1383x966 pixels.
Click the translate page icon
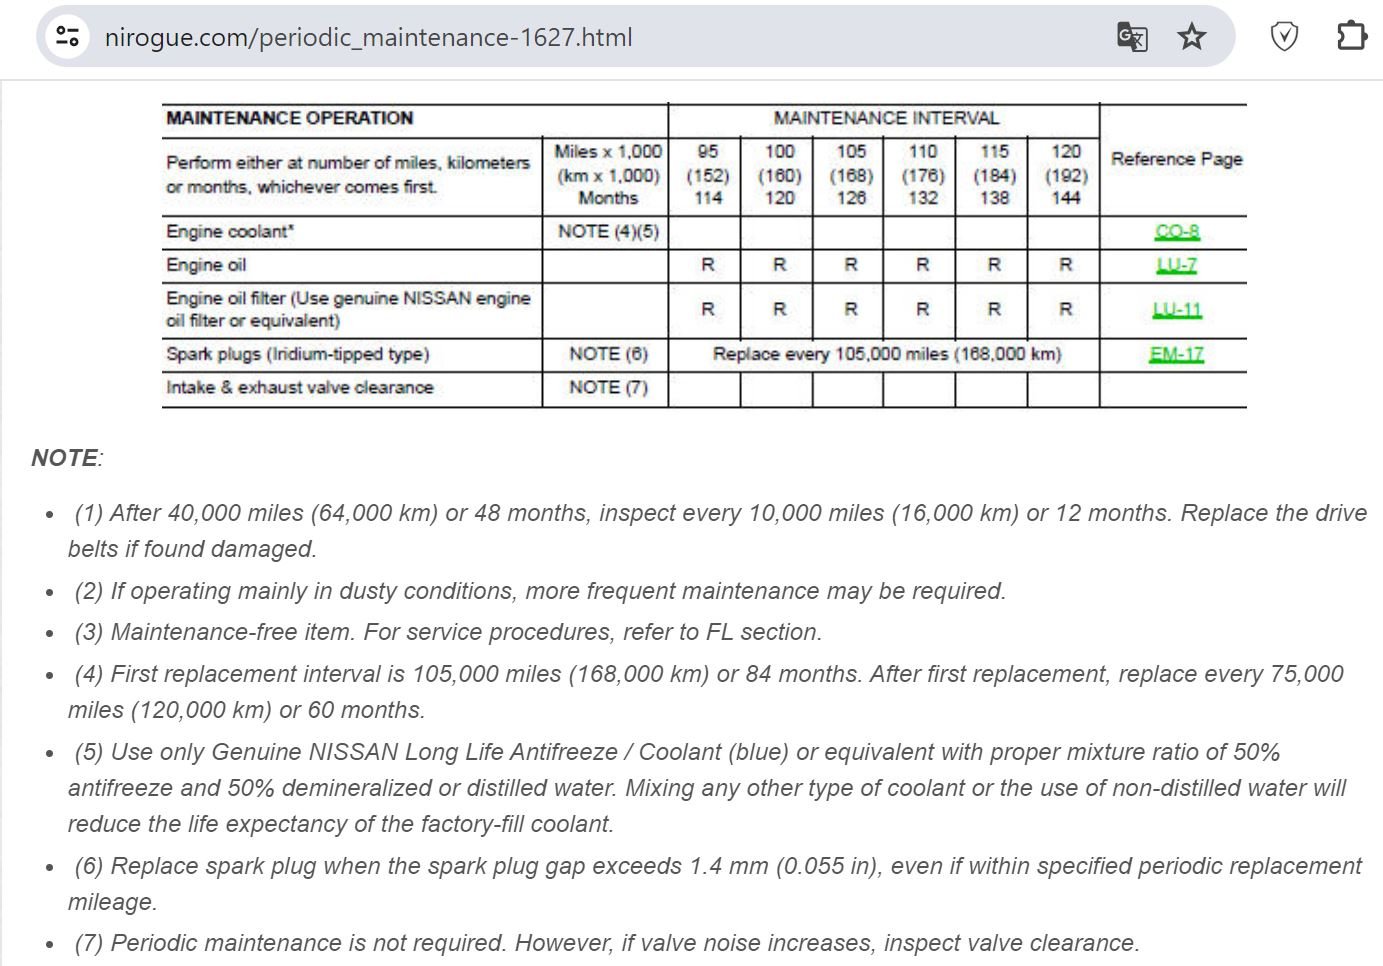(1132, 37)
